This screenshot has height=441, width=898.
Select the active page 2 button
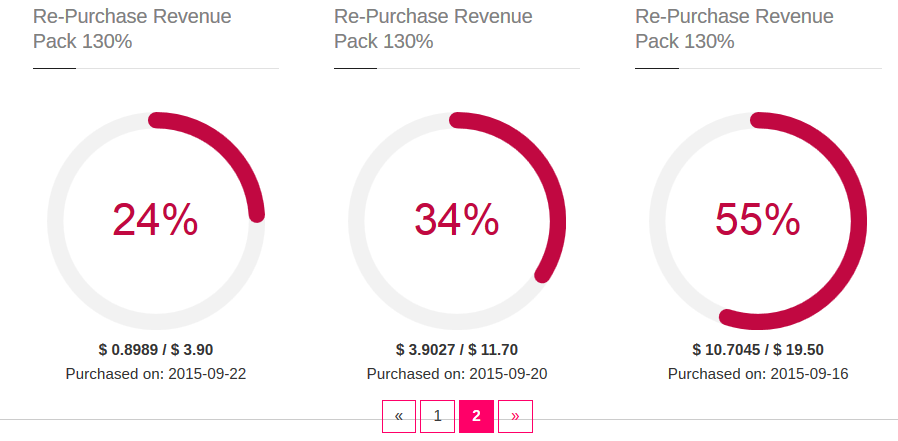click(476, 416)
